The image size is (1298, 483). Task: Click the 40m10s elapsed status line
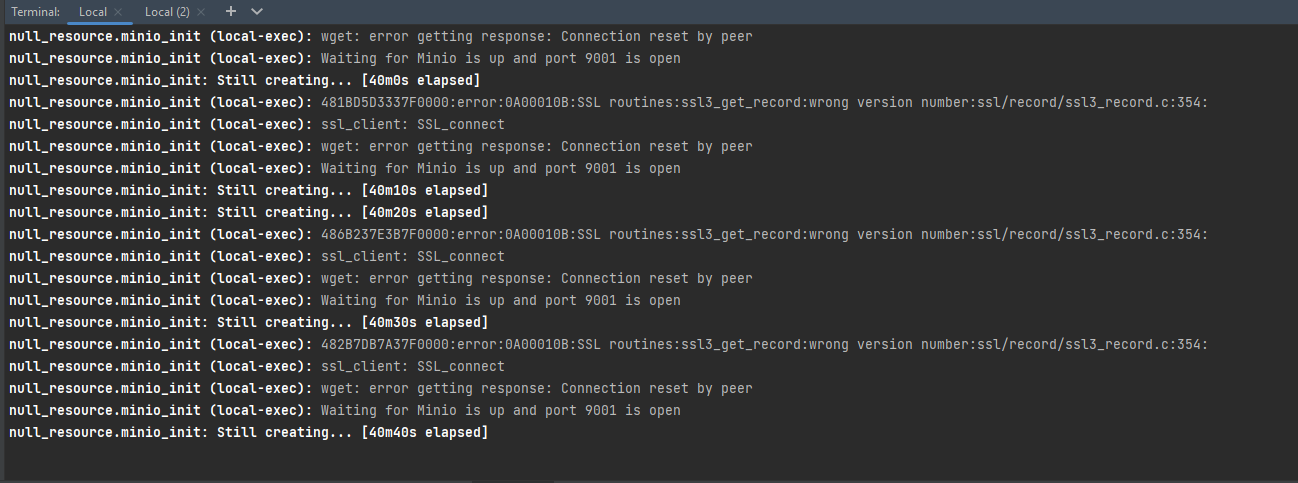click(x=248, y=190)
